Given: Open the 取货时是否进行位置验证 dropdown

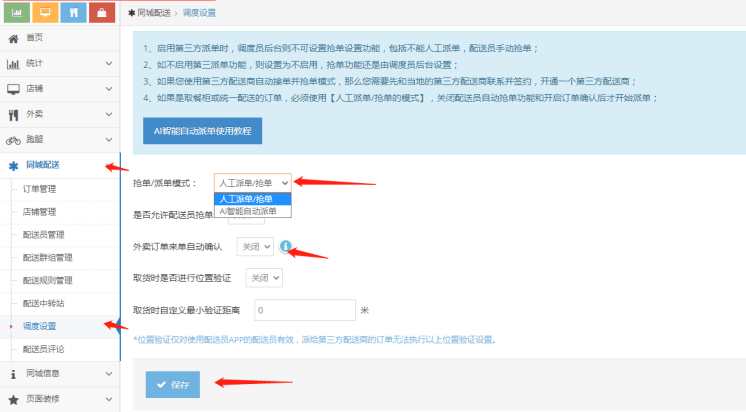Looking at the screenshot, I should [x=265, y=277].
